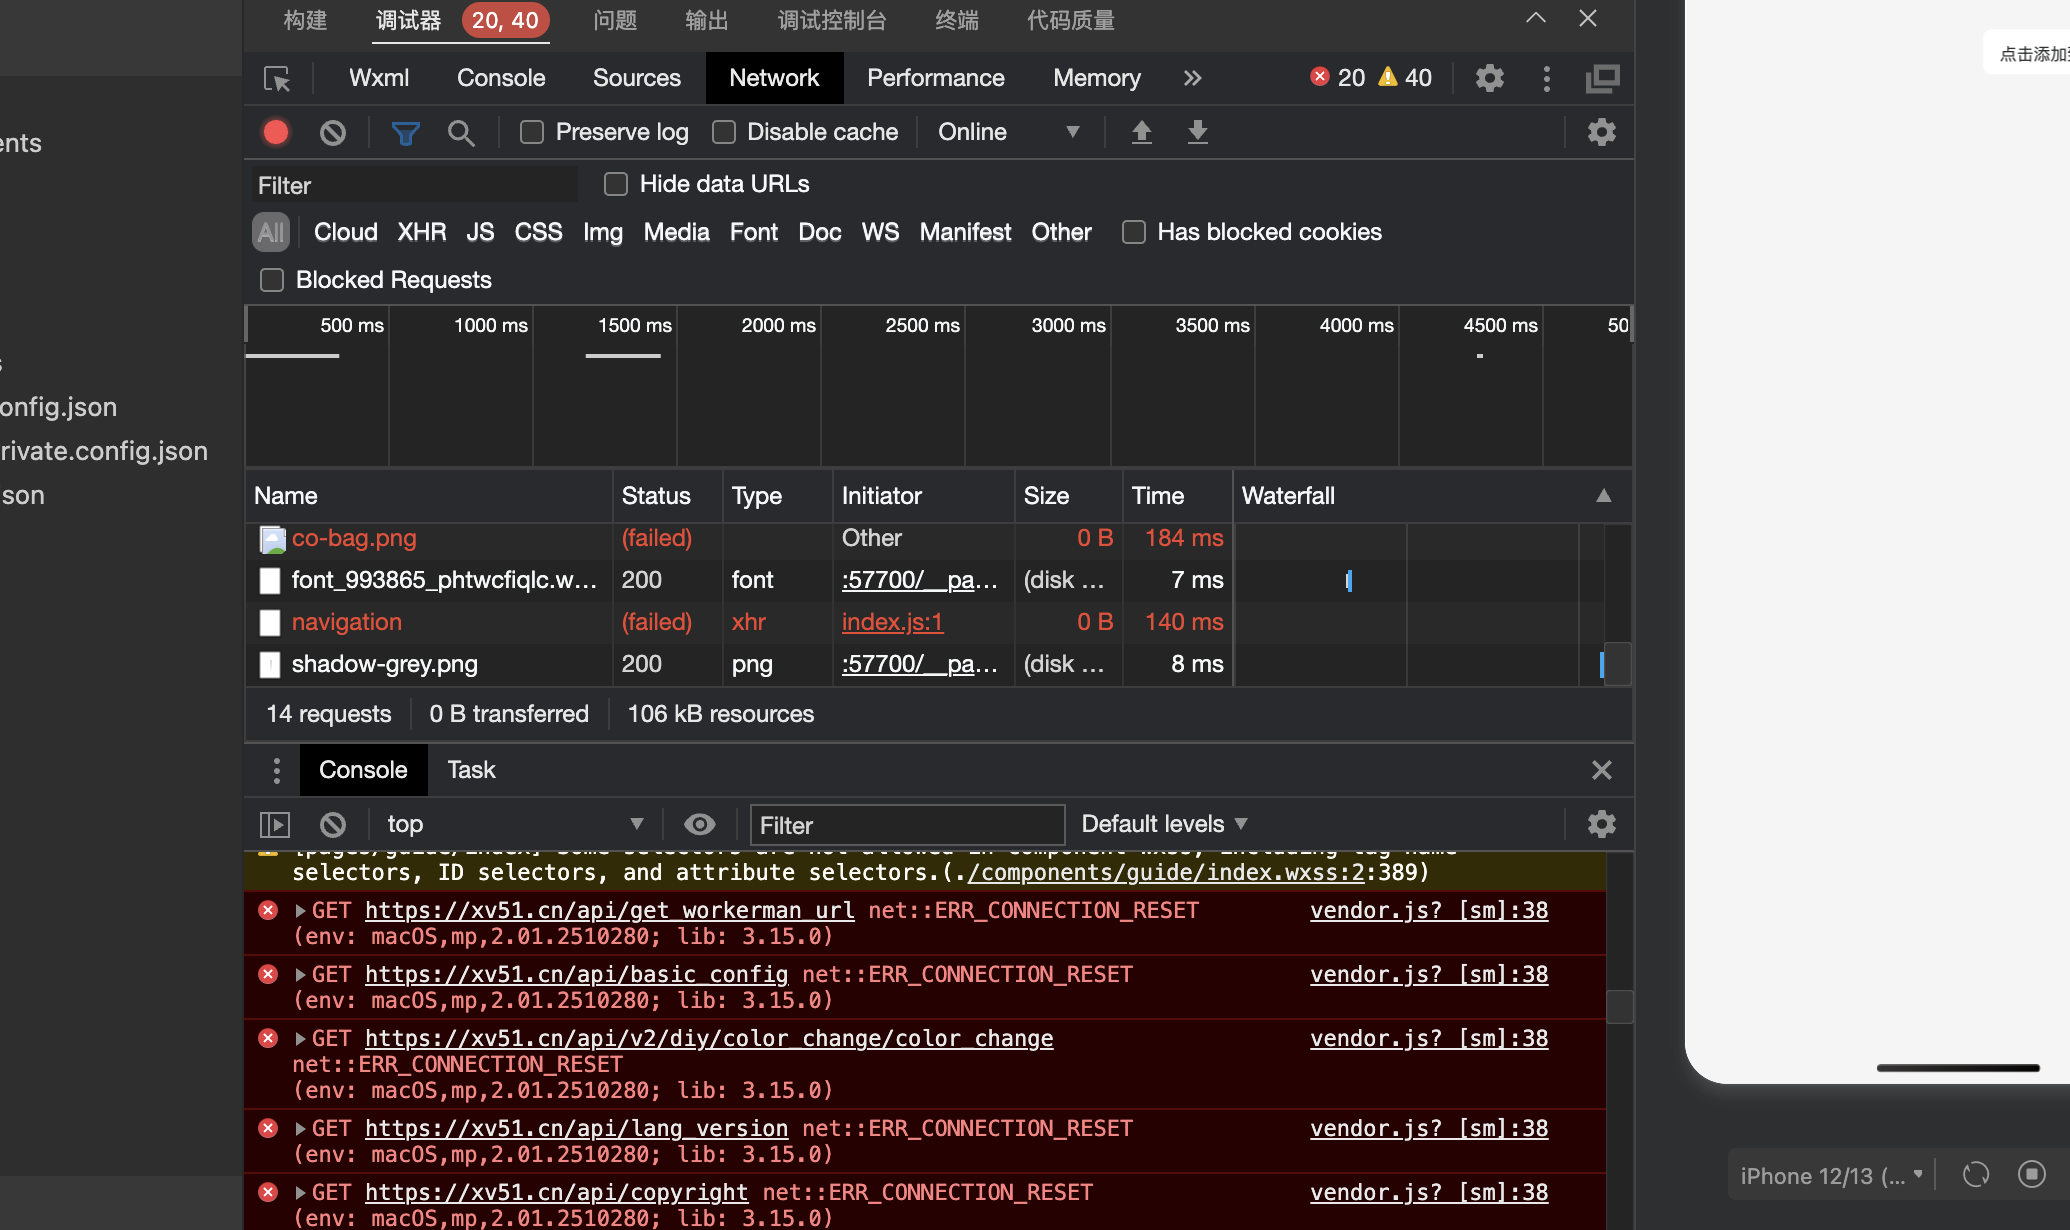Click the export HAR download arrow
Viewport: 2070px width, 1230px height.
click(x=1197, y=132)
